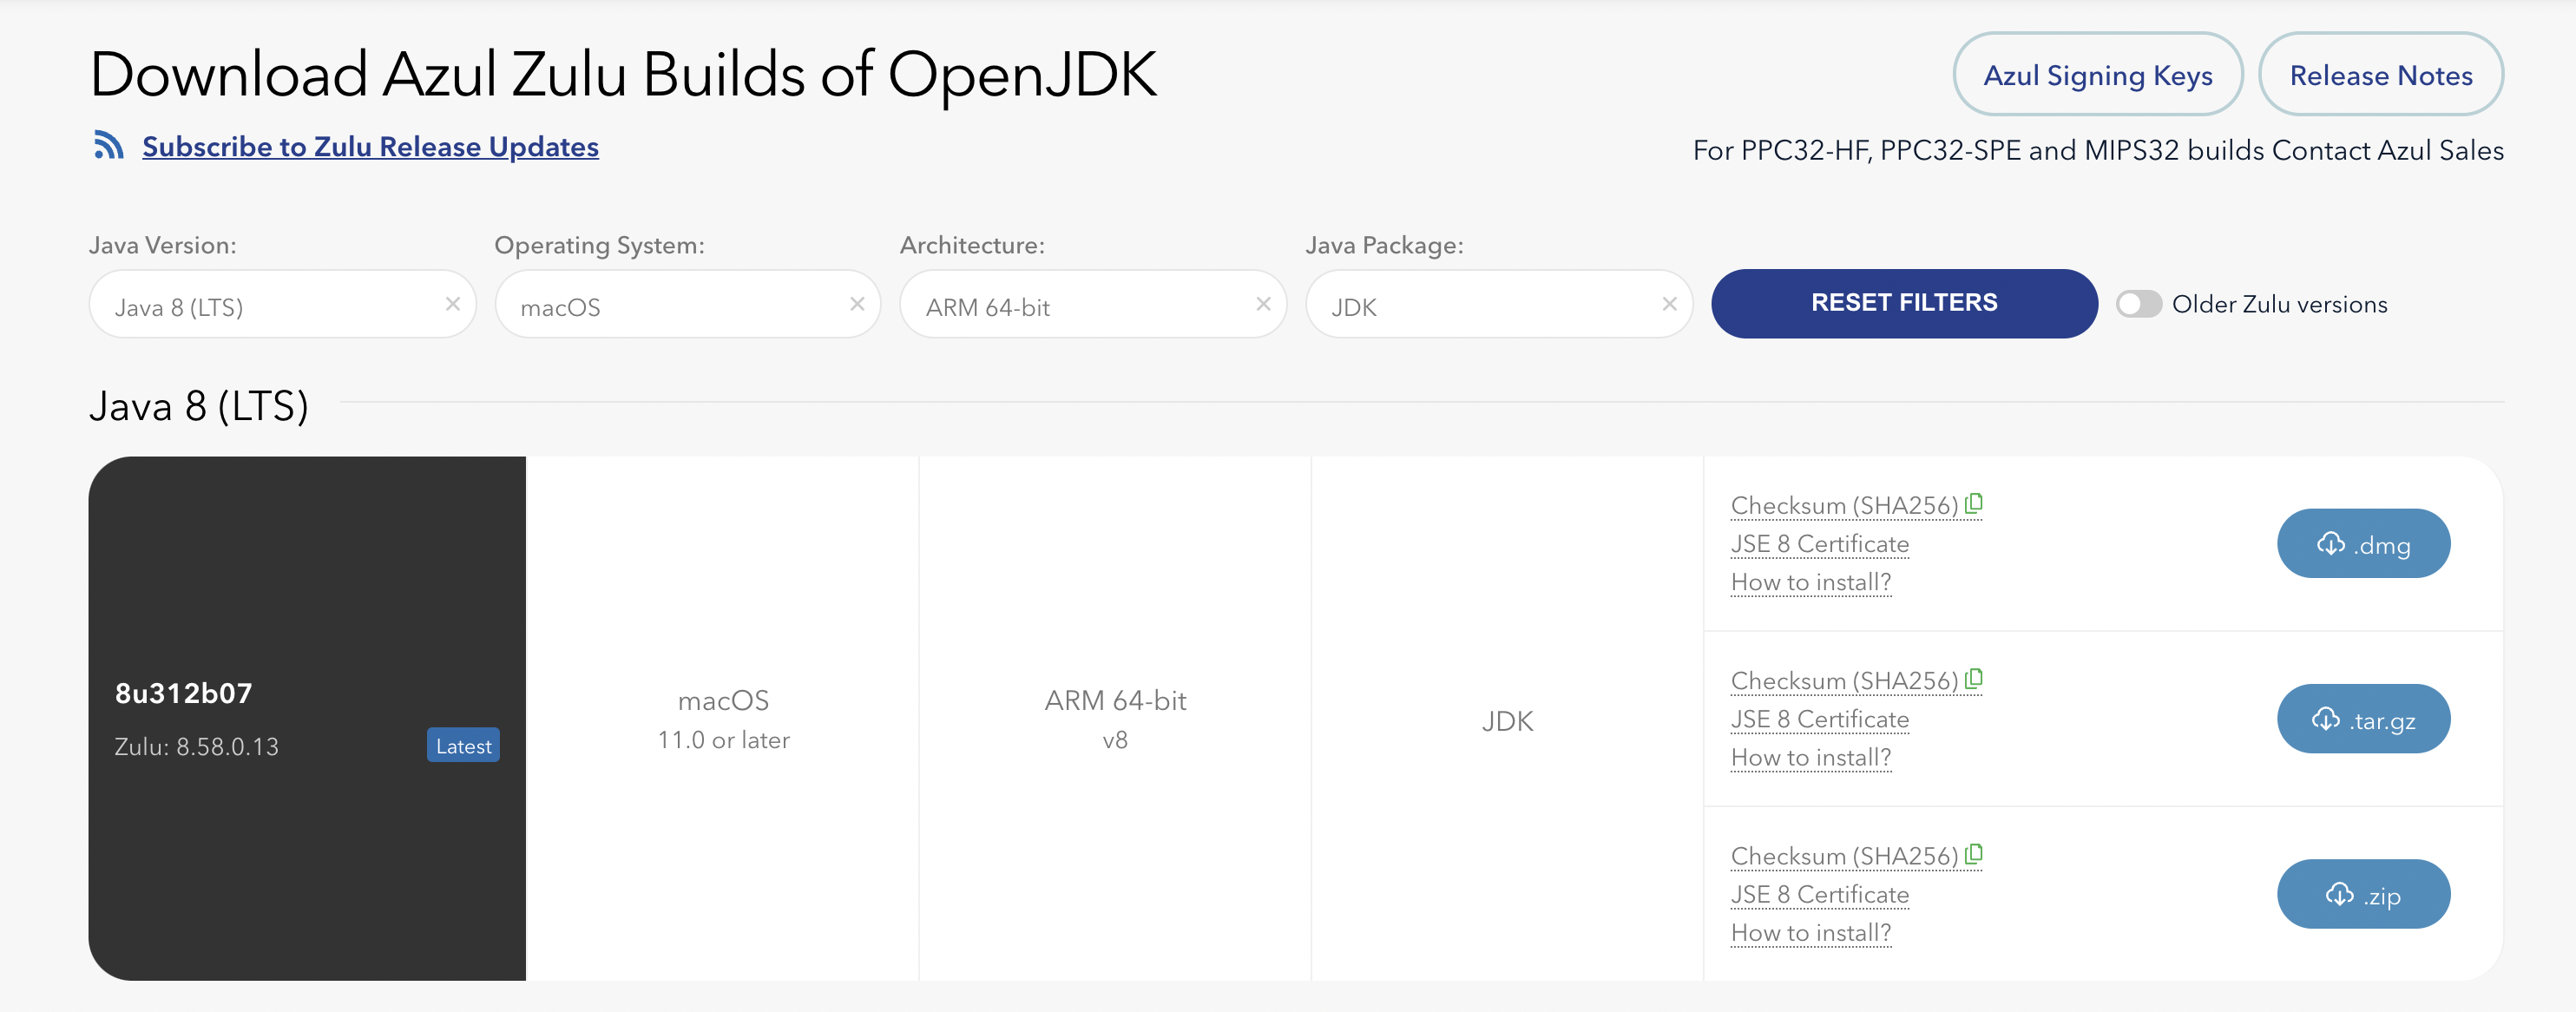The image size is (2576, 1012).
Task: Select the 8u312b07 version text
Action: coord(184,693)
